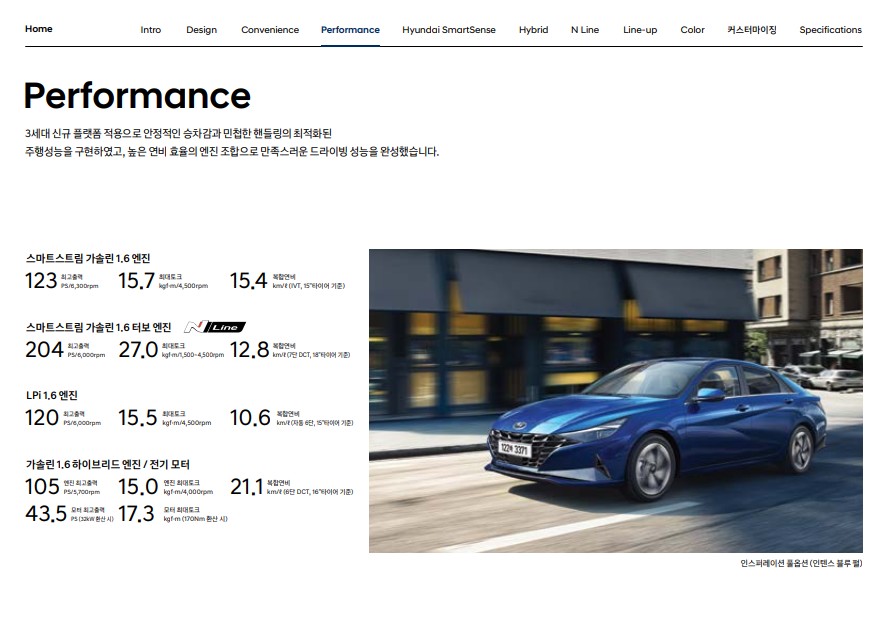Click the 27.0 torque value
The height and width of the screenshot is (623, 889).
(x=138, y=350)
